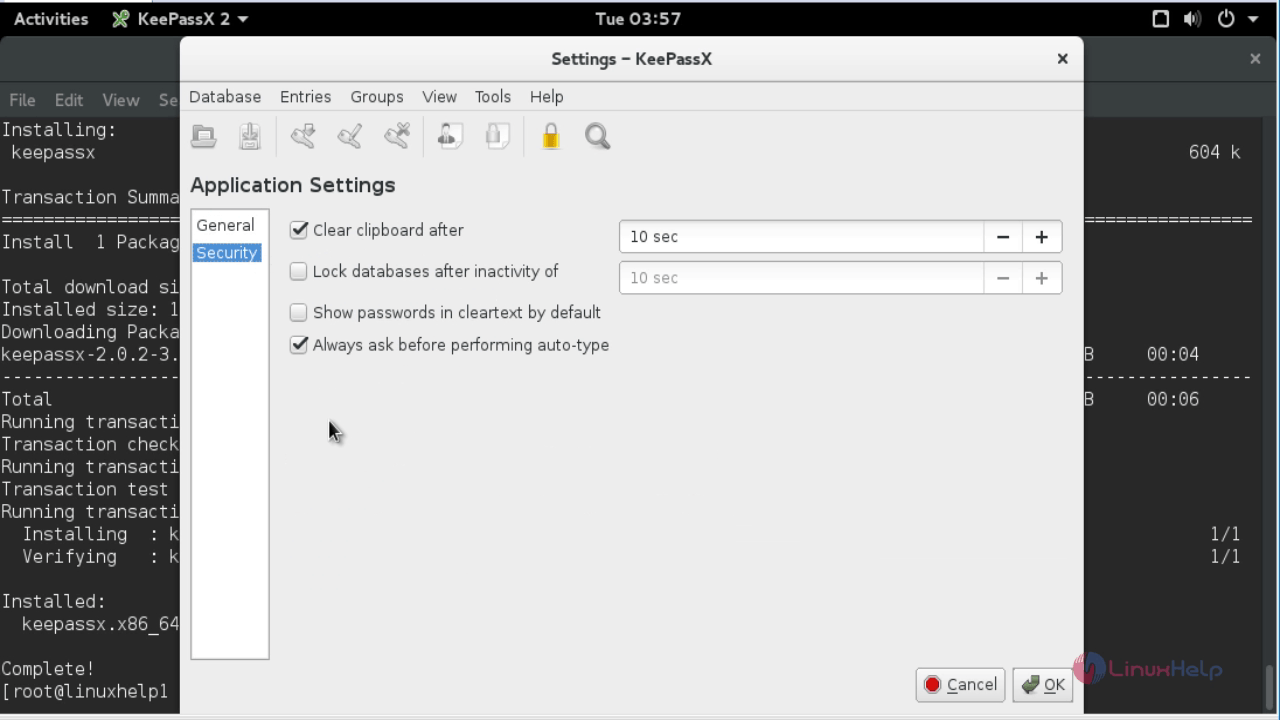Click the Copy password toolbar icon

497,136
